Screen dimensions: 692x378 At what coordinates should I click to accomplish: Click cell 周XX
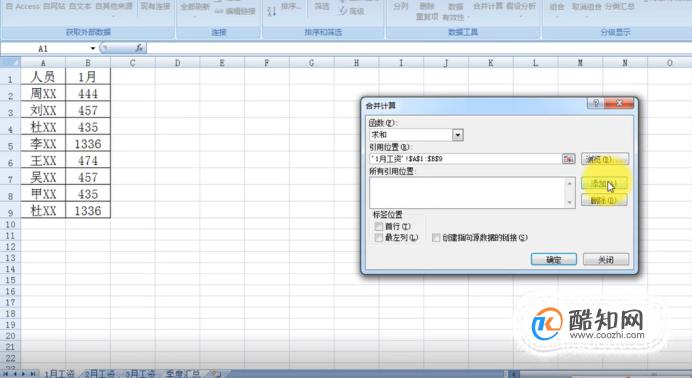[x=43, y=94]
